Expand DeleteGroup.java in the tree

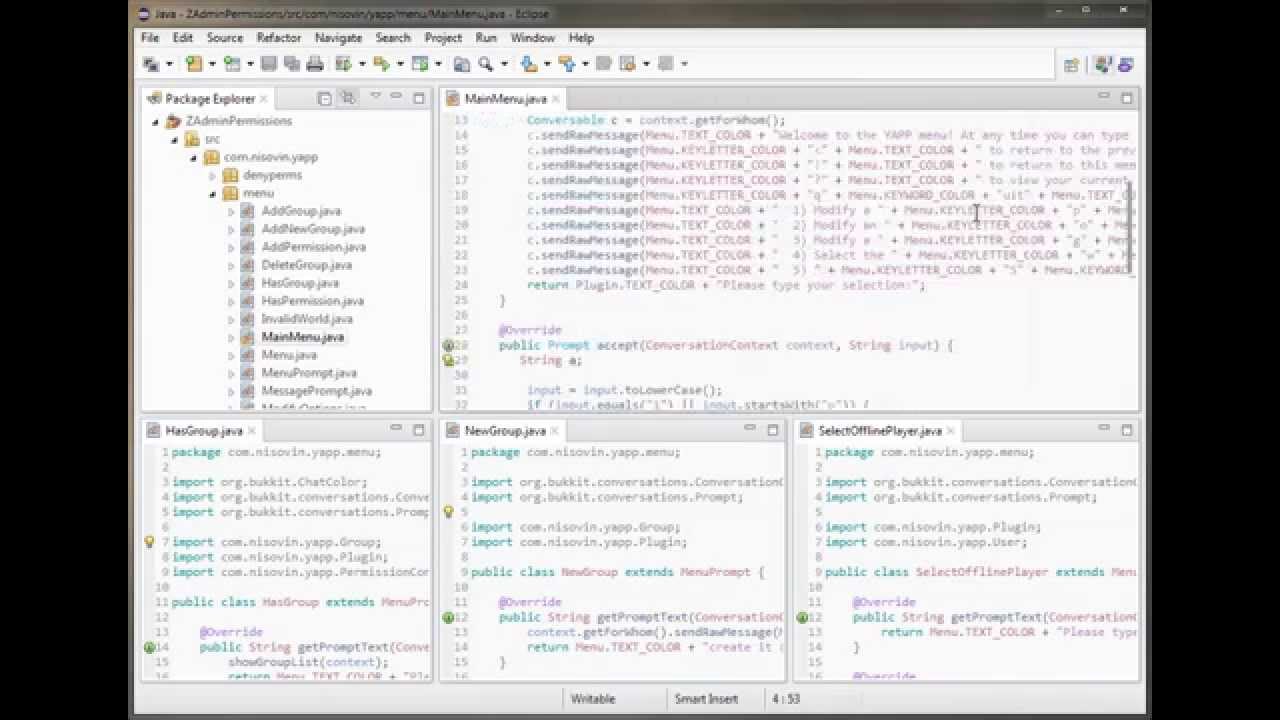(231, 266)
